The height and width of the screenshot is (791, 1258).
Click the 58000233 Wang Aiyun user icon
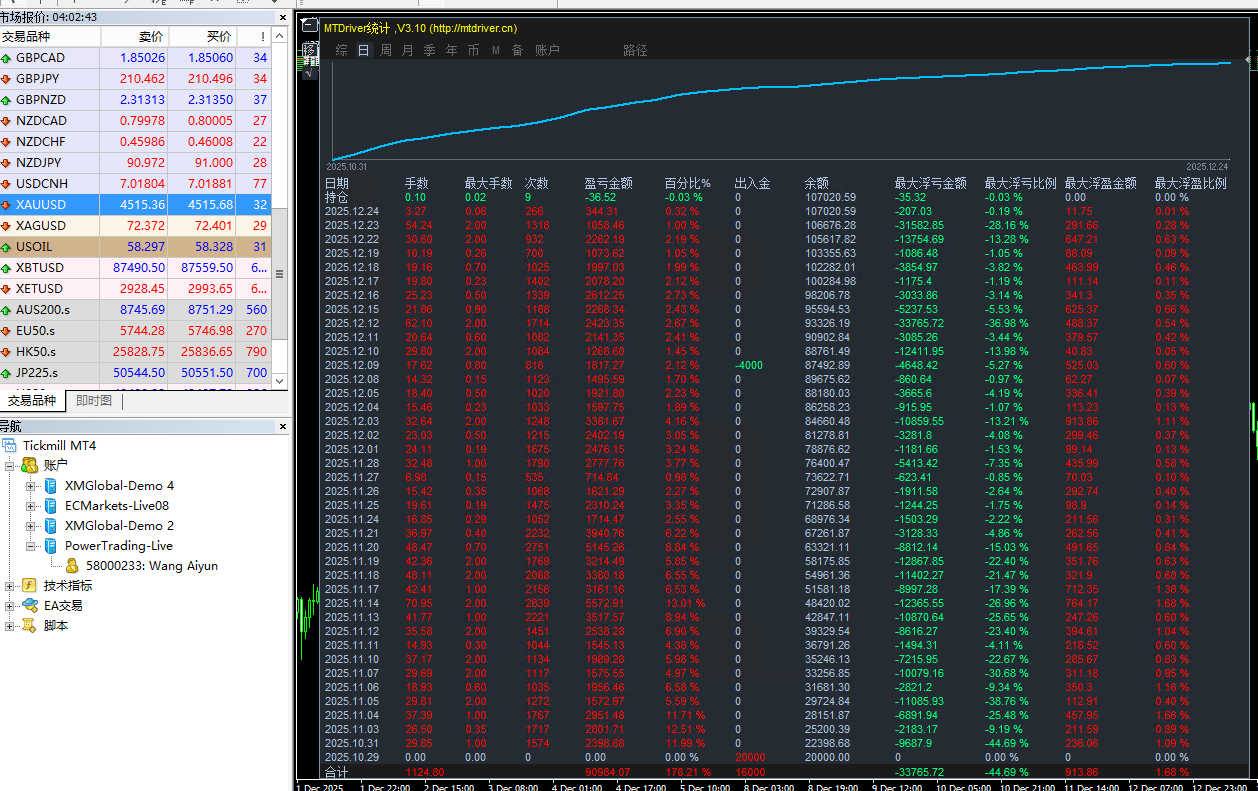click(x=72, y=565)
